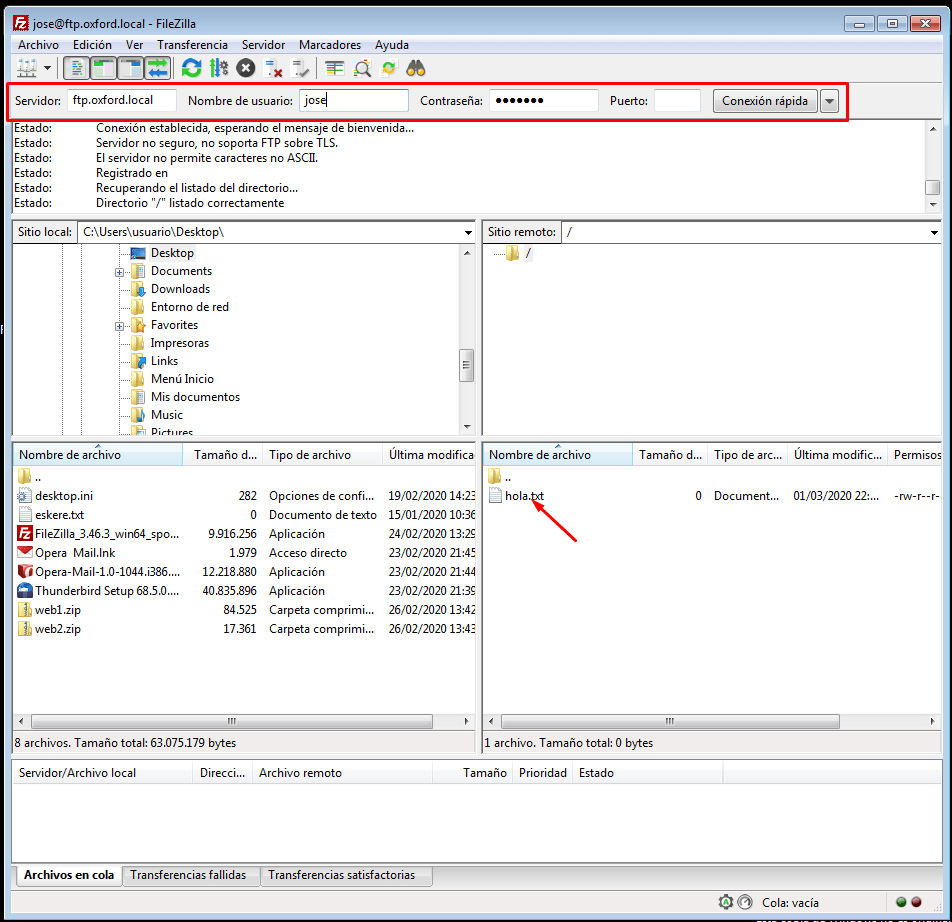Expand the Documents folder in local tree
The height and width of the screenshot is (922, 952).
point(120,272)
